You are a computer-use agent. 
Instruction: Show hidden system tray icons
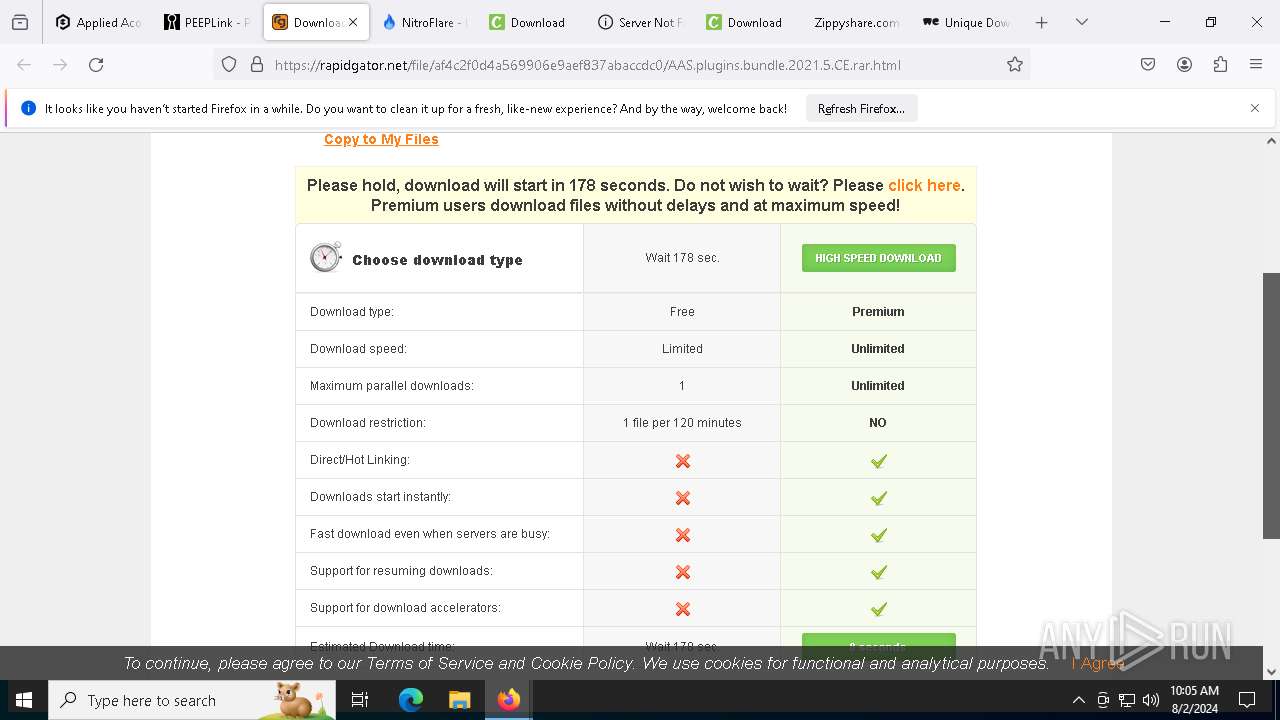(1078, 700)
